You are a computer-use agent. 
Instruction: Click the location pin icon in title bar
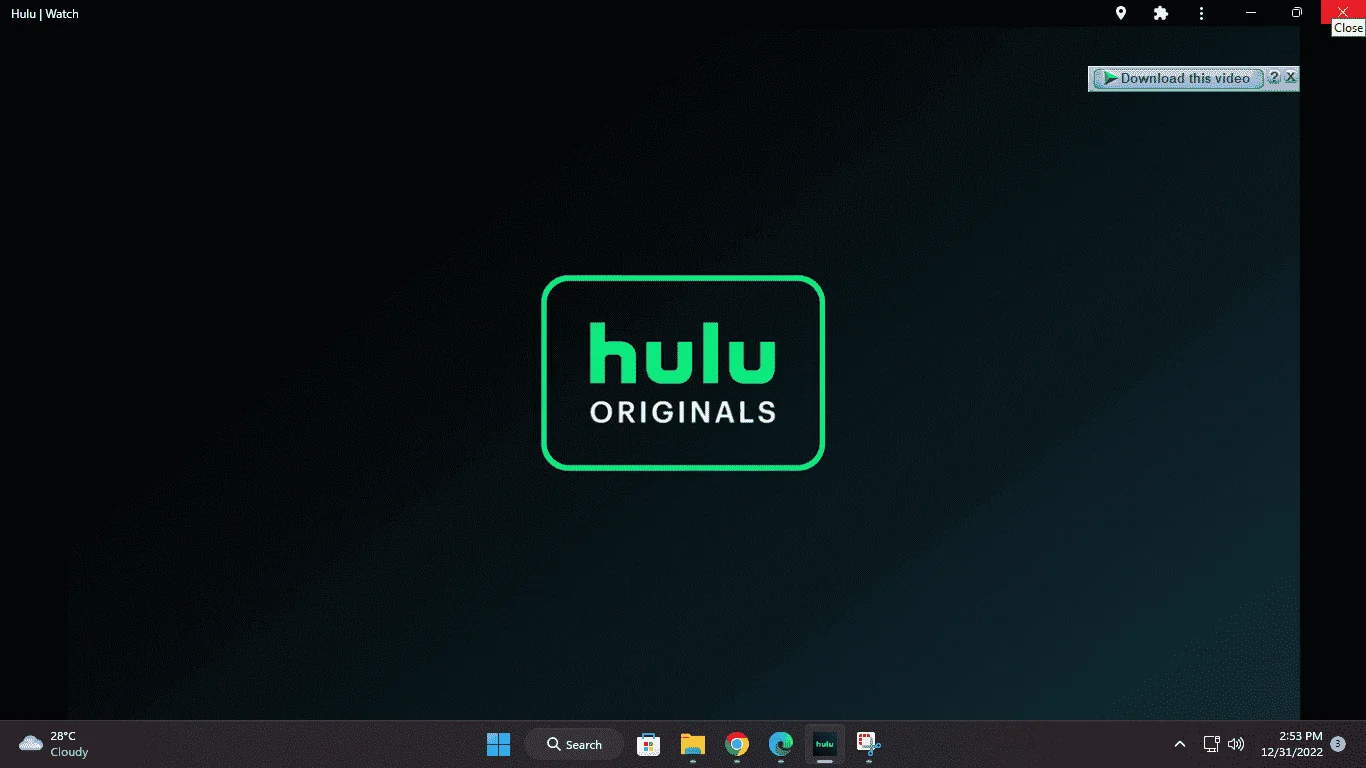click(x=1121, y=13)
